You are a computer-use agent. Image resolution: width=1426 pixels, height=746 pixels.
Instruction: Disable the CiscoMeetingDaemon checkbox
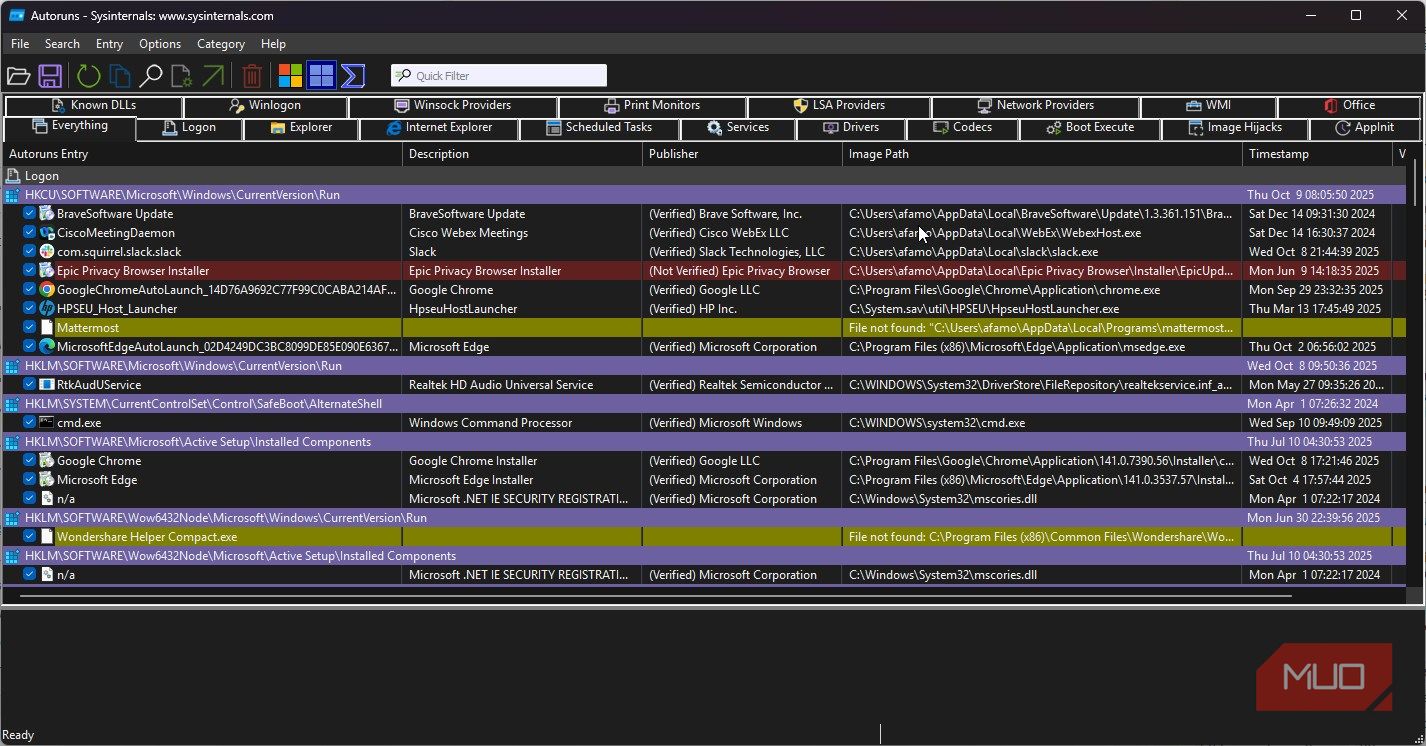click(30, 233)
